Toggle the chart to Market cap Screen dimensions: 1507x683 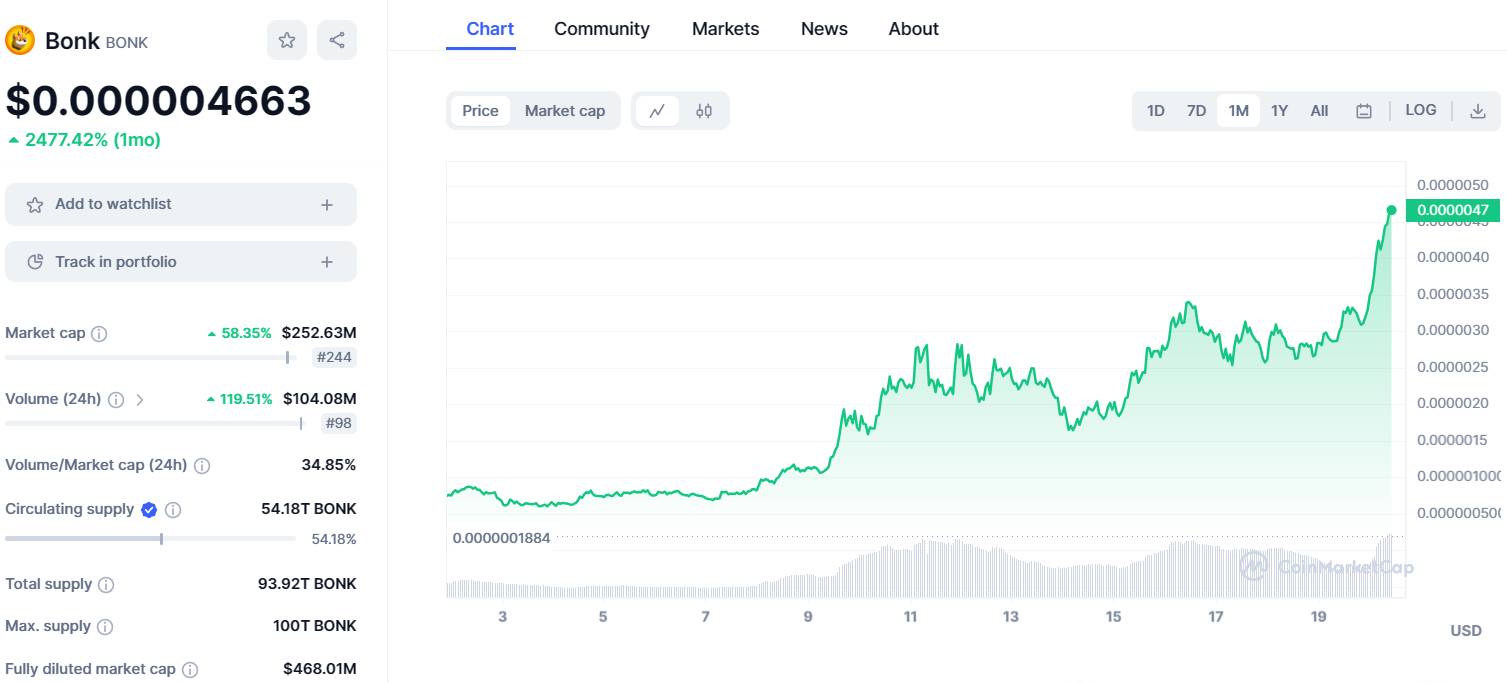click(565, 111)
